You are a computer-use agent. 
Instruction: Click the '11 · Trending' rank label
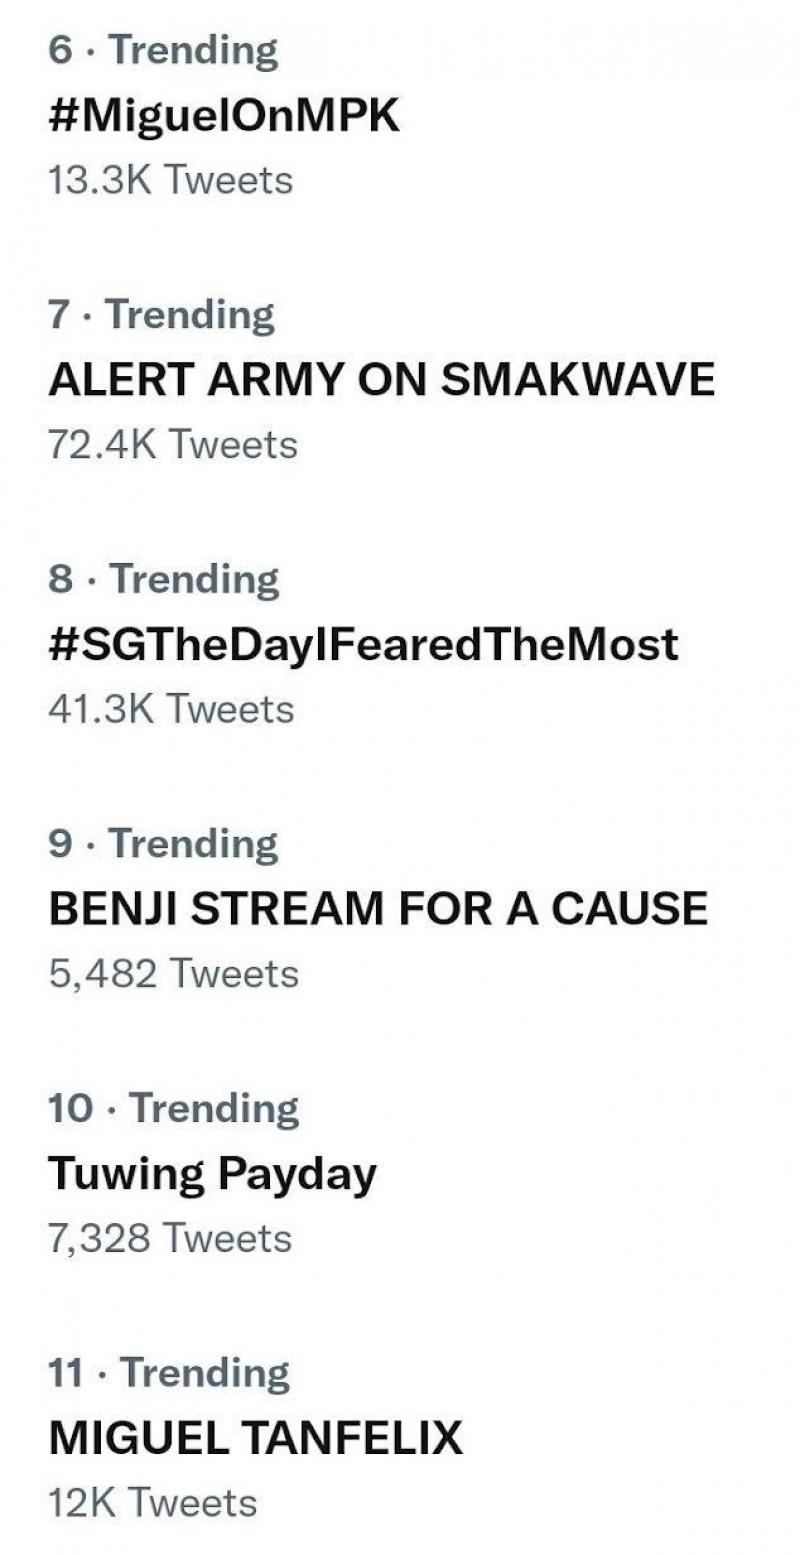tap(168, 1372)
